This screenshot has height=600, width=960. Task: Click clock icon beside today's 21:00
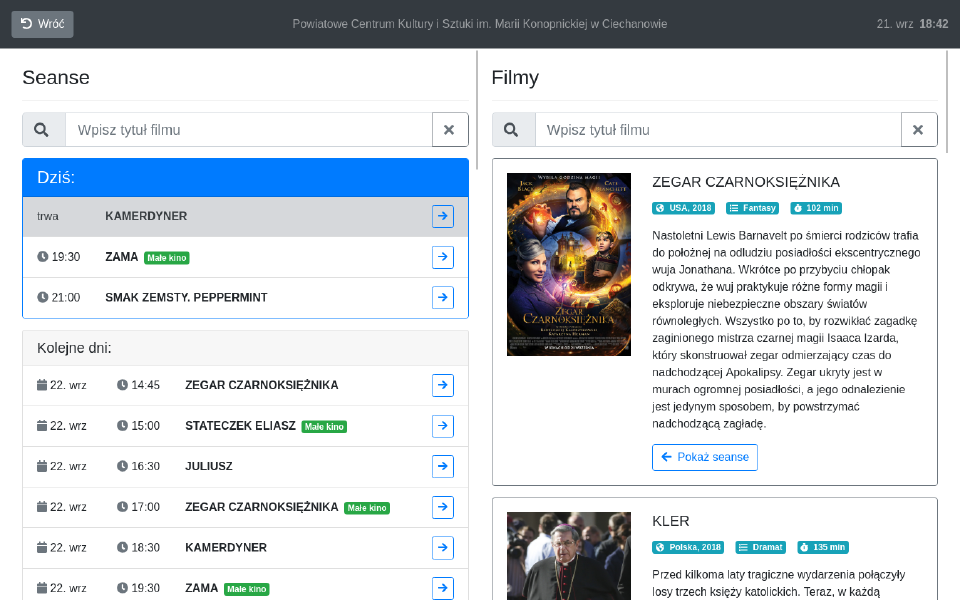[42, 297]
